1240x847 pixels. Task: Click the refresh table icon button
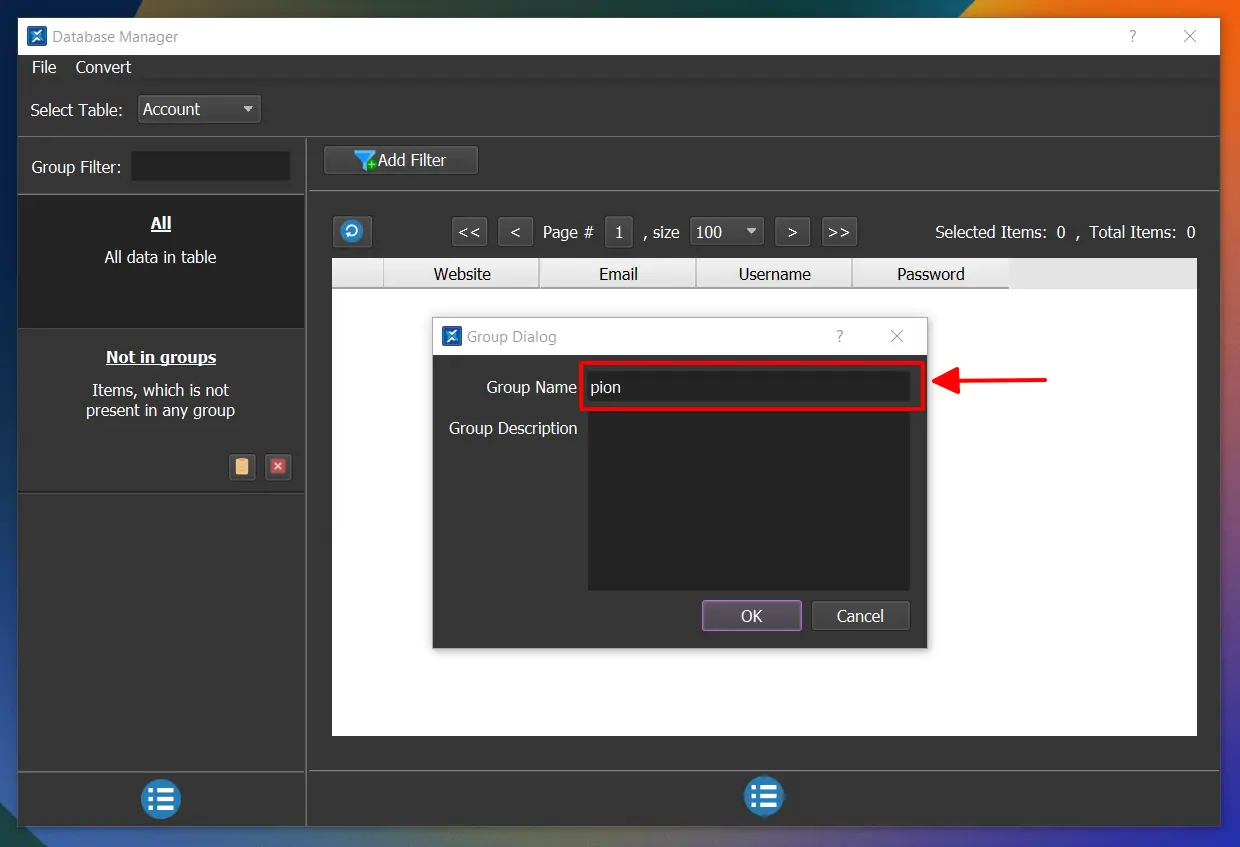point(352,232)
